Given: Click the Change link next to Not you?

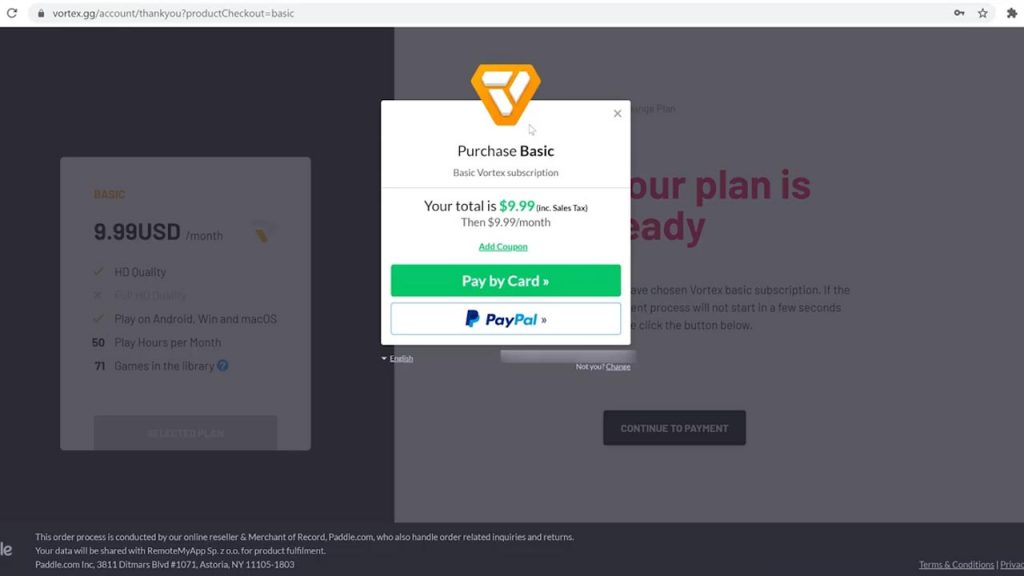Looking at the screenshot, I should (618, 366).
